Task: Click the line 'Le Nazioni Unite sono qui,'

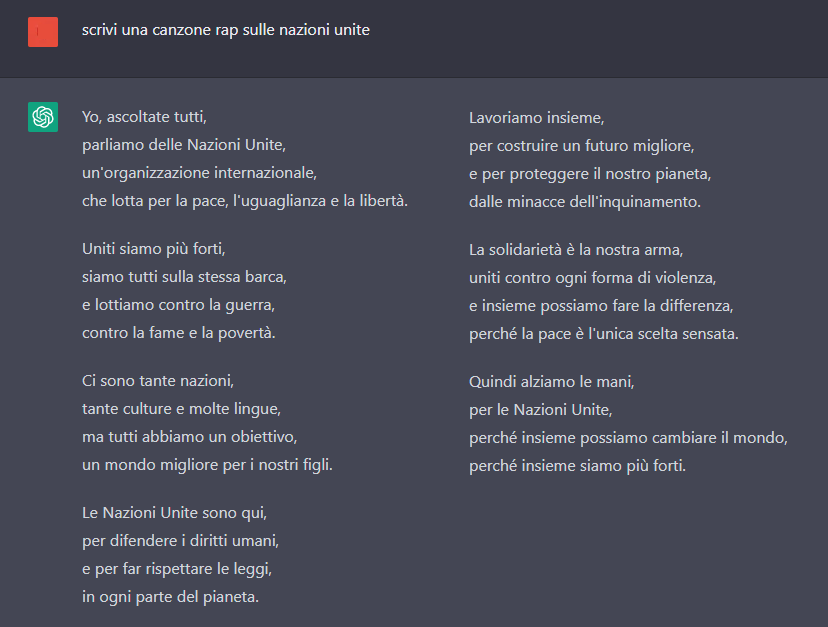Action: pyautogui.click(x=175, y=513)
